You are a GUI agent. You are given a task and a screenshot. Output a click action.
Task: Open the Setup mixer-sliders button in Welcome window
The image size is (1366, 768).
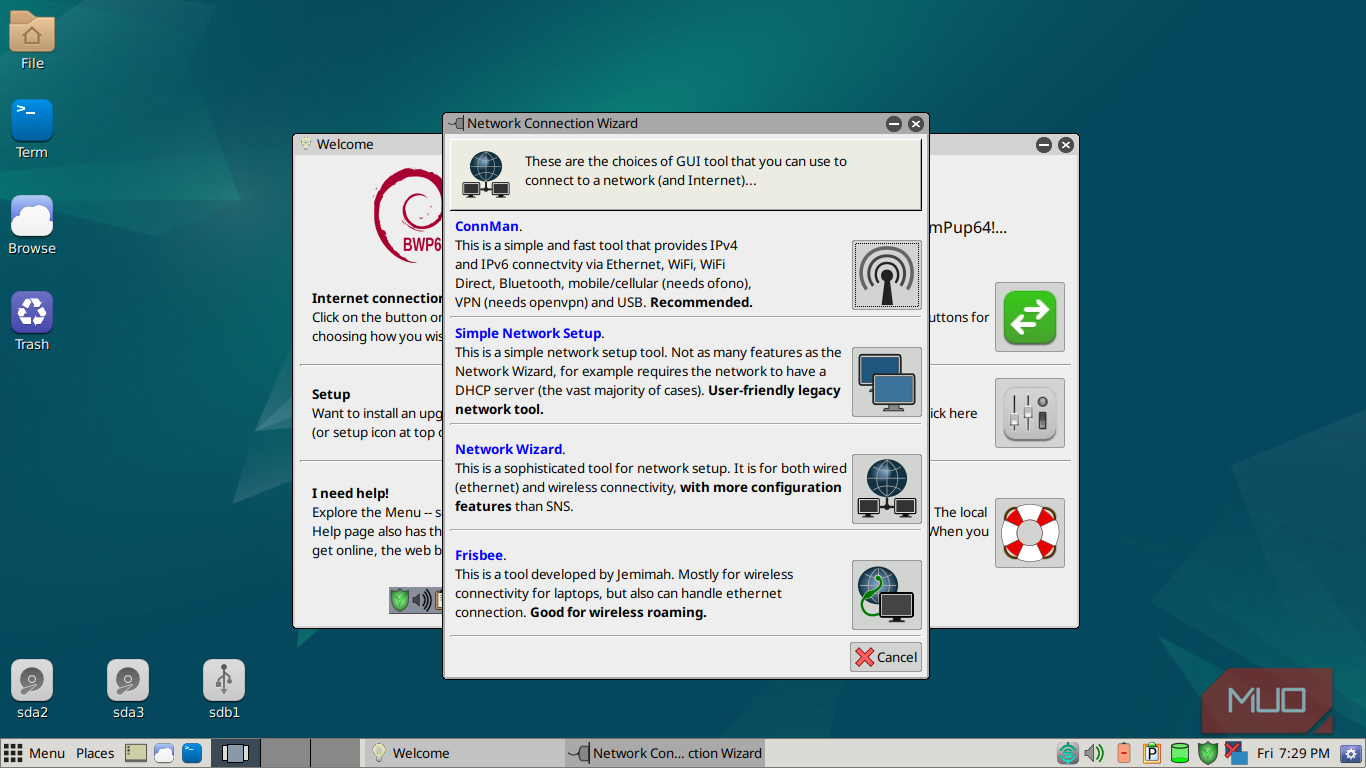(1029, 412)
